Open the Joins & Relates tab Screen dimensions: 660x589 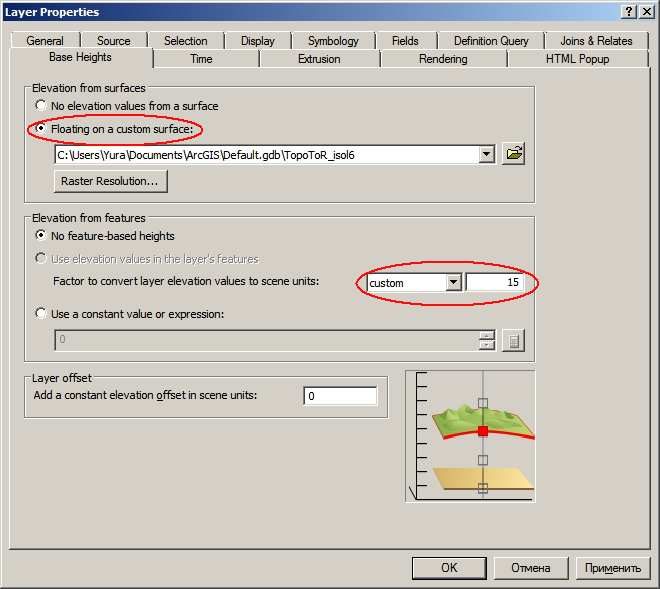(596, 41)
